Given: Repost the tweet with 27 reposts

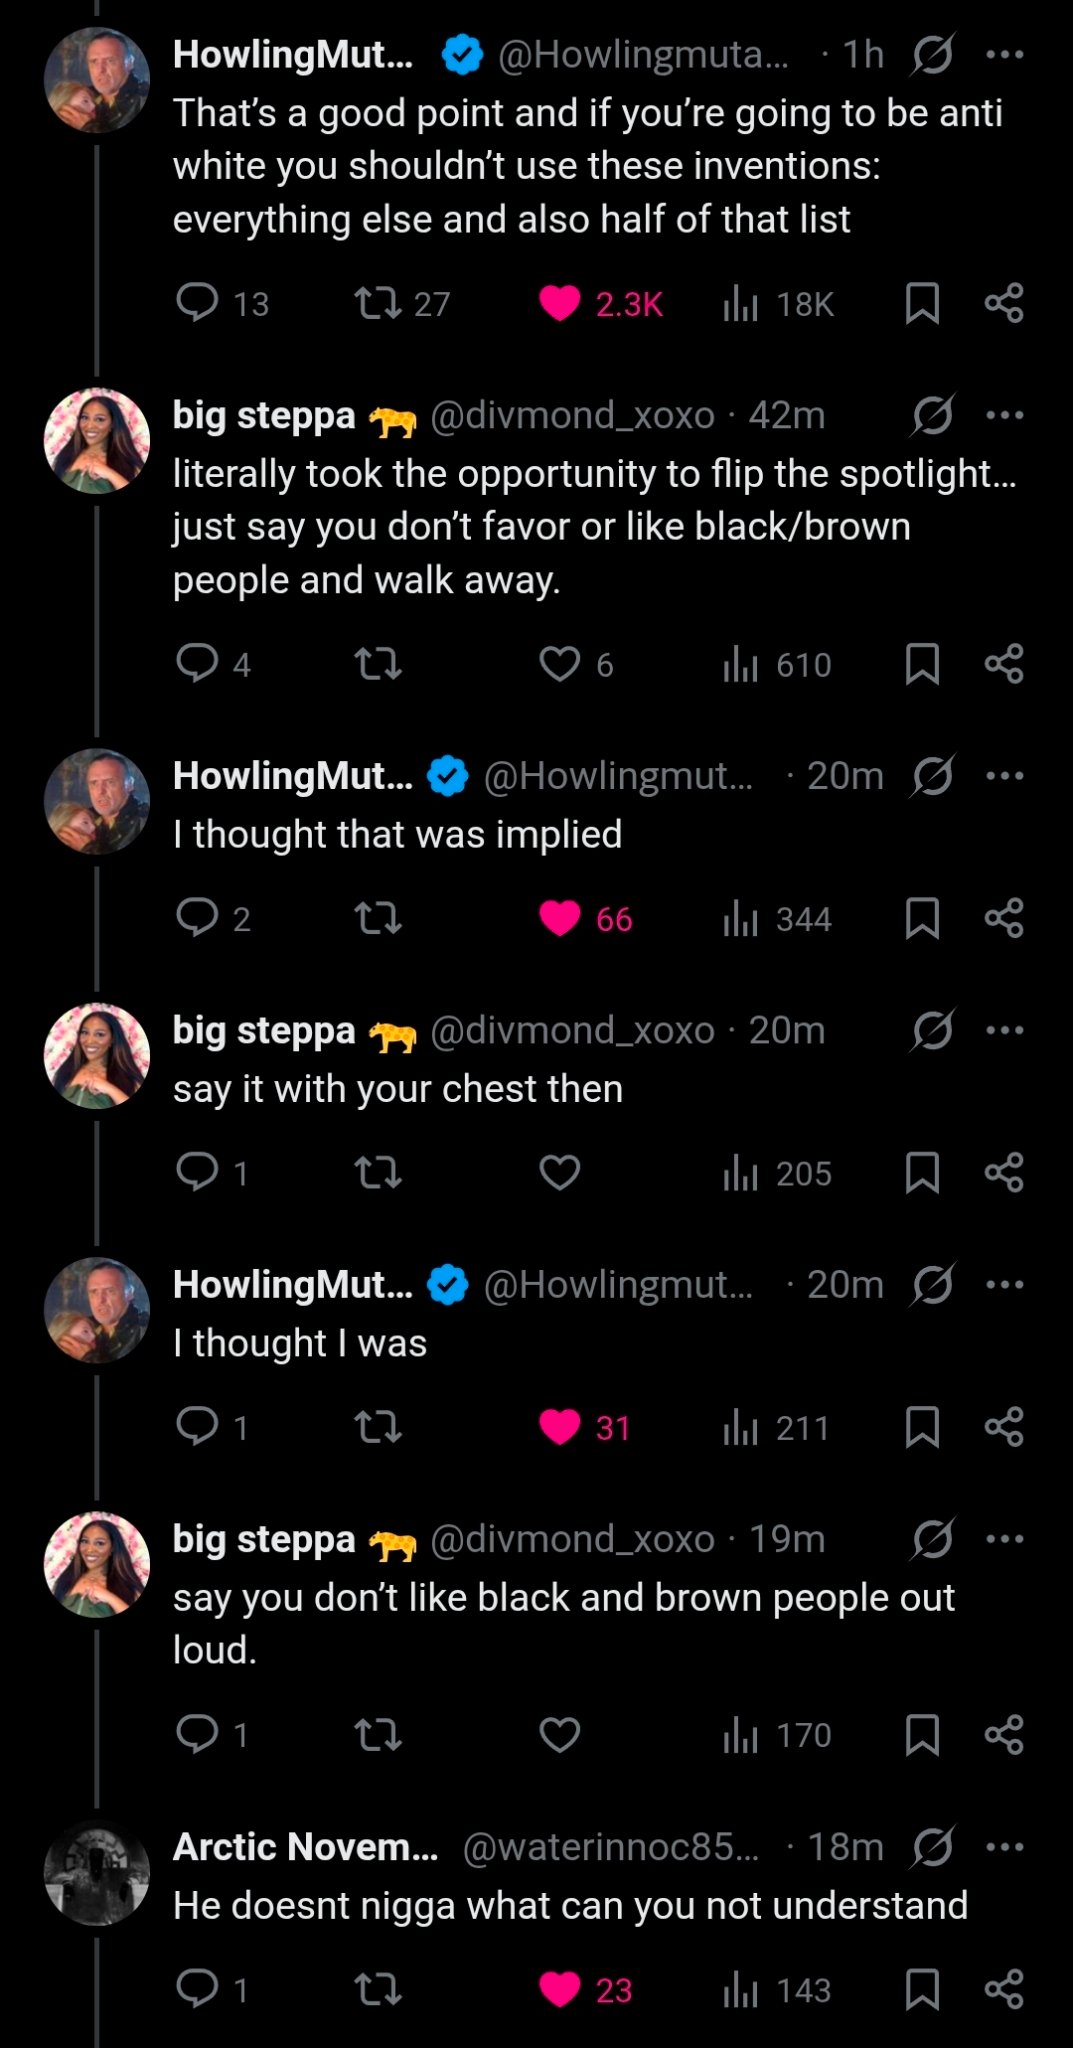Looking at the screenshot, I should [x=379, y=302].
